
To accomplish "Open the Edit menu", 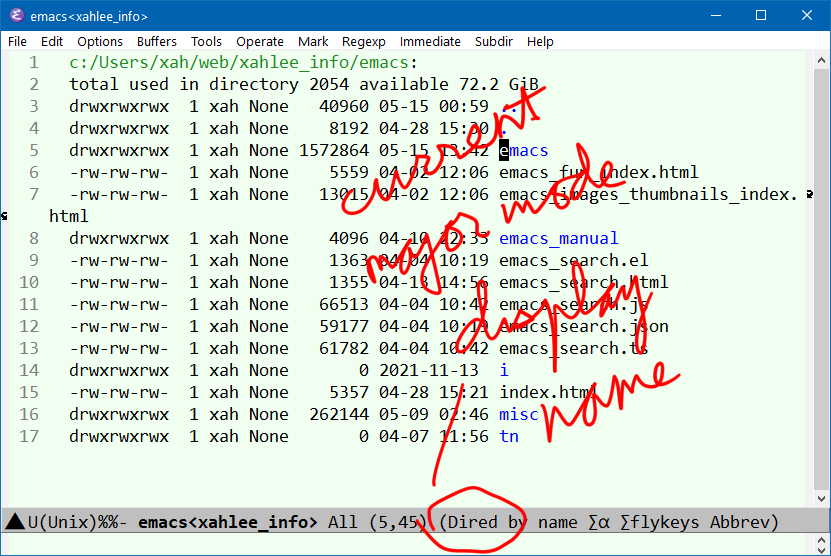I will coord(51,41).
